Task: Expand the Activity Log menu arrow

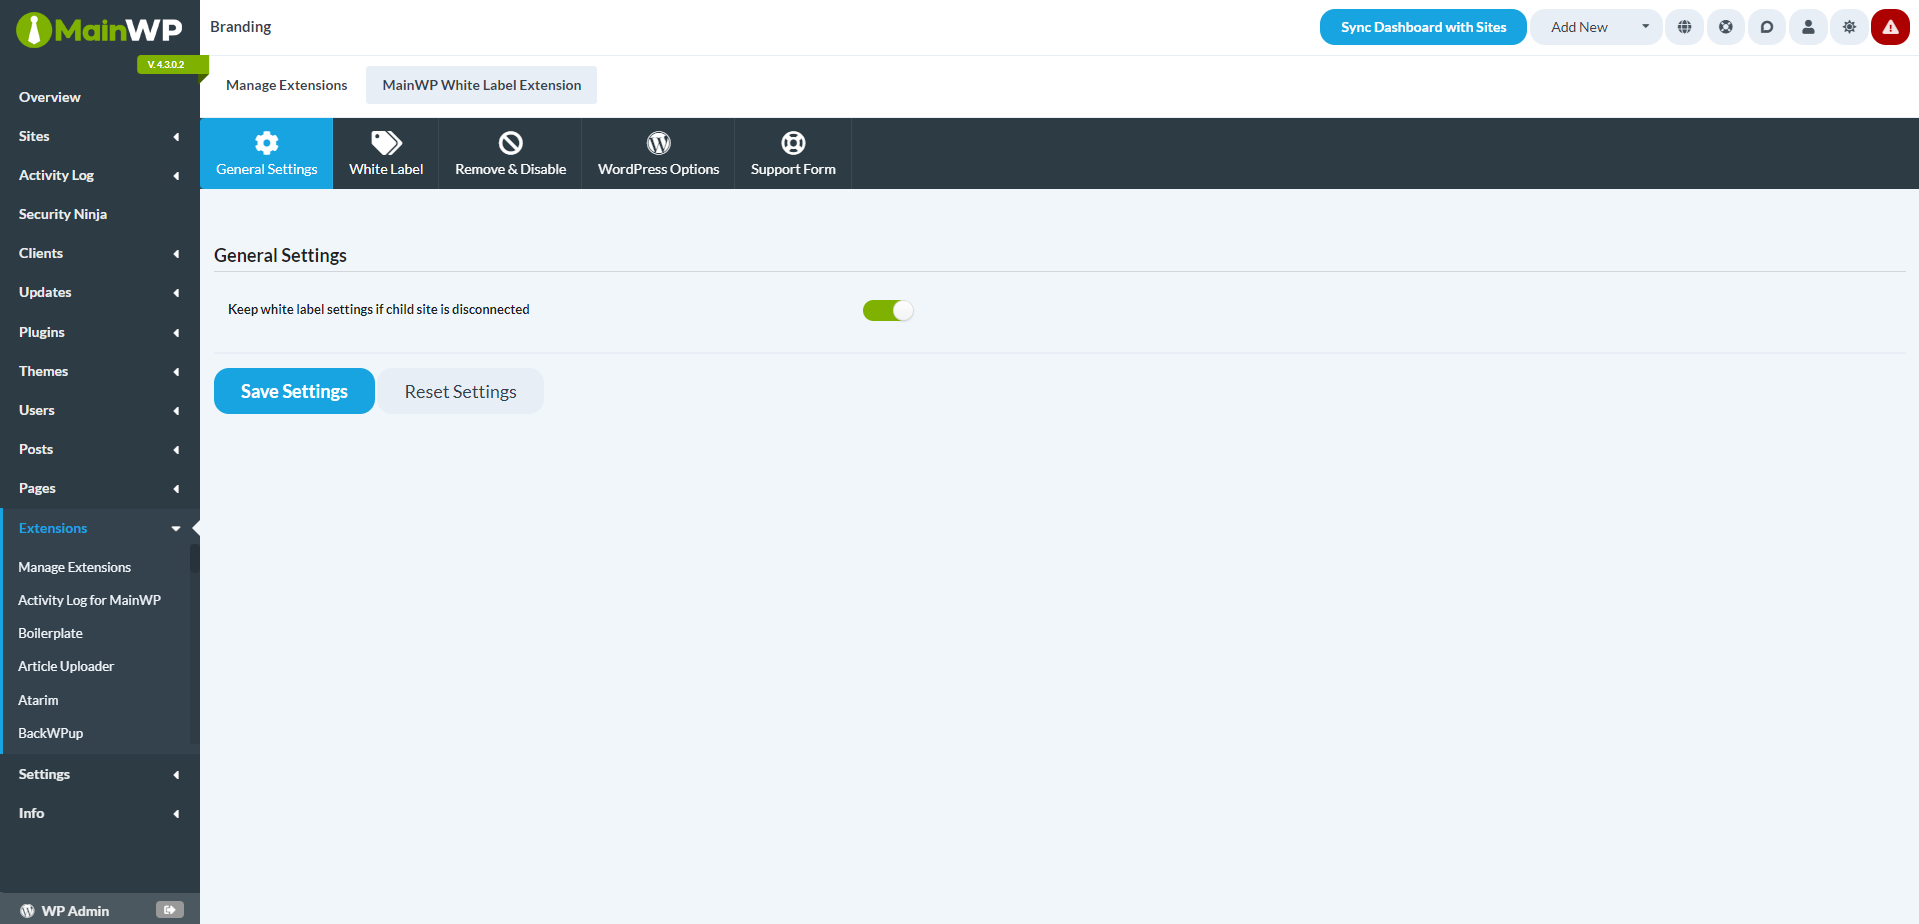Action: tap(176, 176)
